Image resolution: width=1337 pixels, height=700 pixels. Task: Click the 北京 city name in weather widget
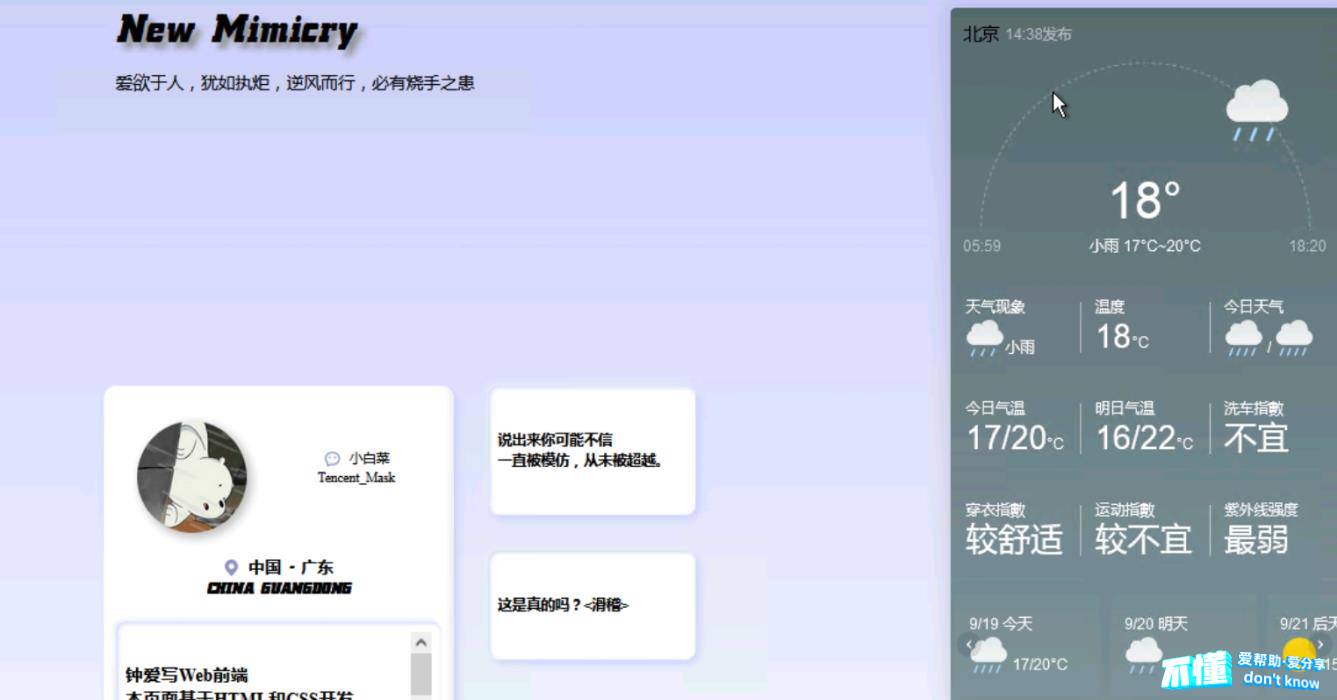coord(981,34)
